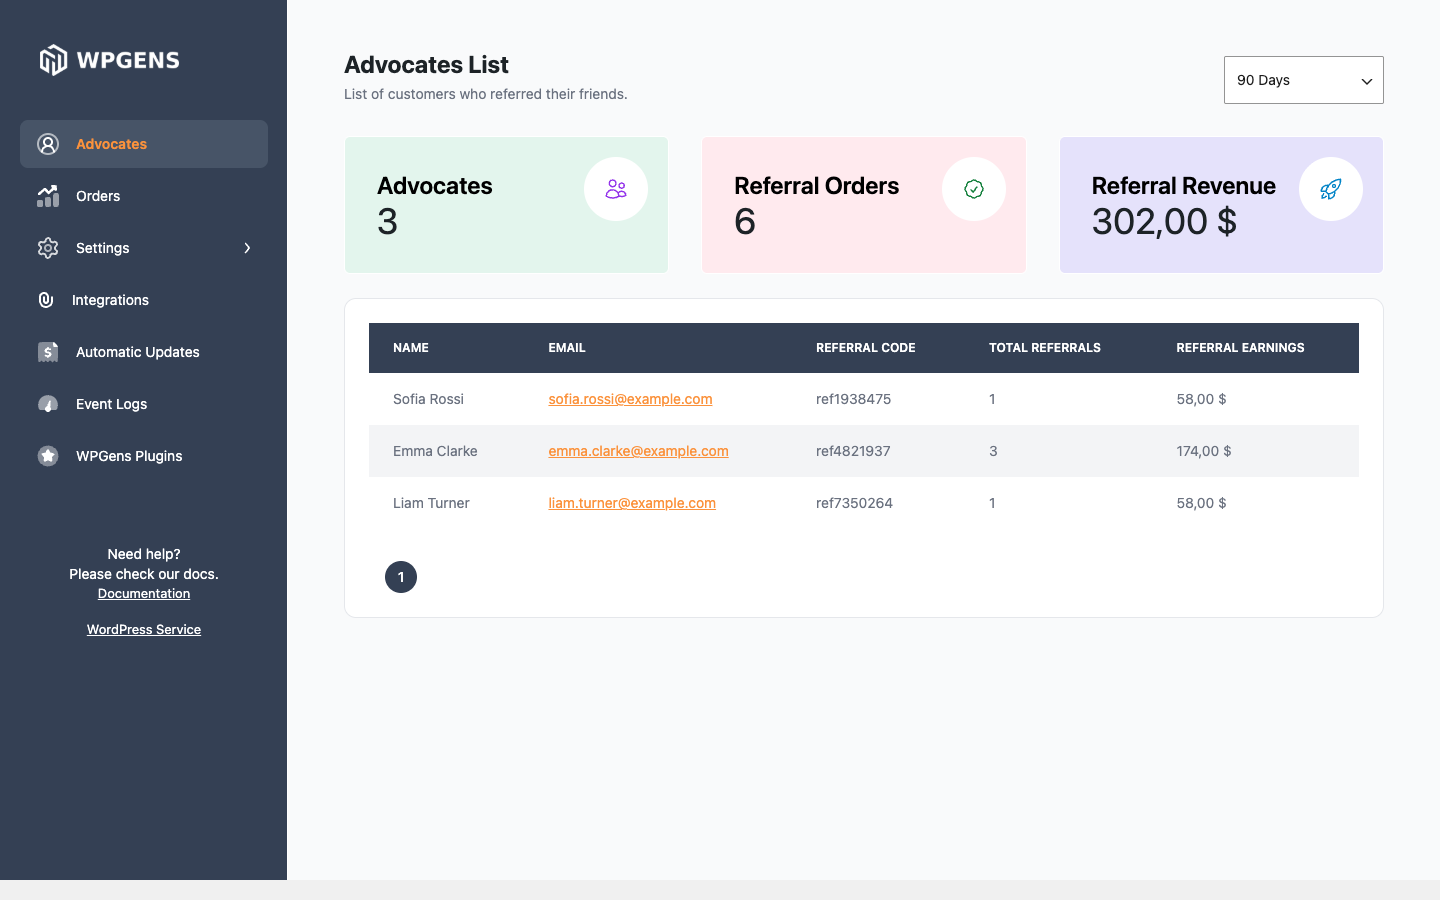This screenshot has height=900, width=1440.
Task: Open WPGens Plugins in the sidebar
Action: tap(144, 456)
